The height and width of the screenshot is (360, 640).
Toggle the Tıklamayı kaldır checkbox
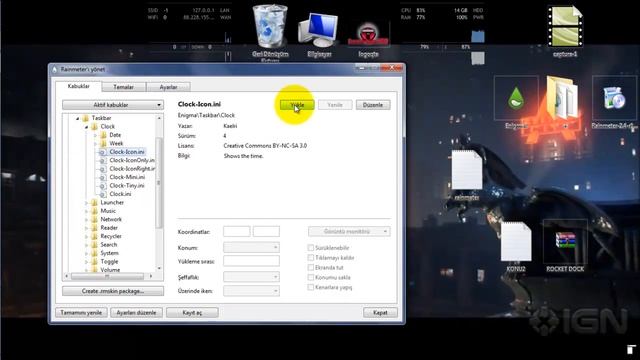(311, 258)
